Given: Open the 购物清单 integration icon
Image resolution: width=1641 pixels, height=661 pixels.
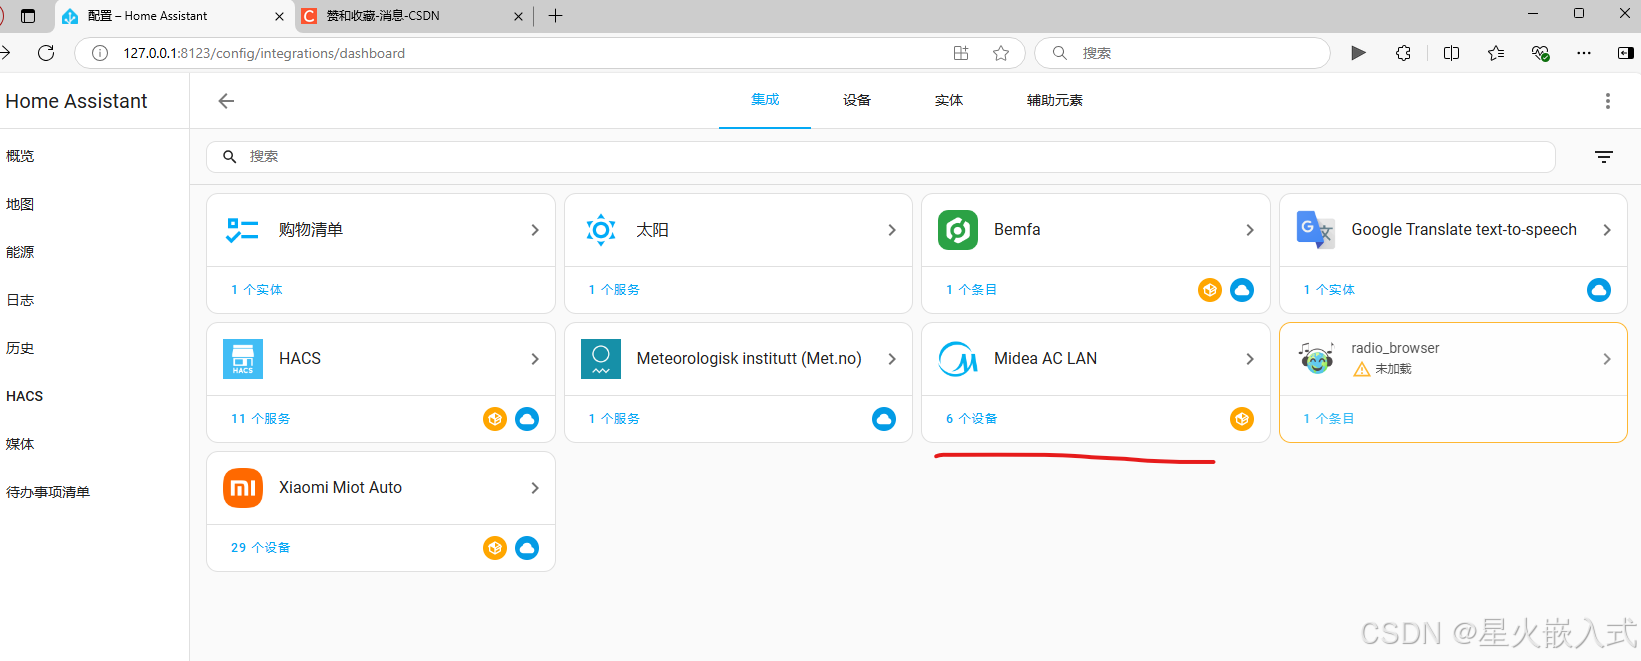Looking at the screenshot, I should tap(242, 230).
